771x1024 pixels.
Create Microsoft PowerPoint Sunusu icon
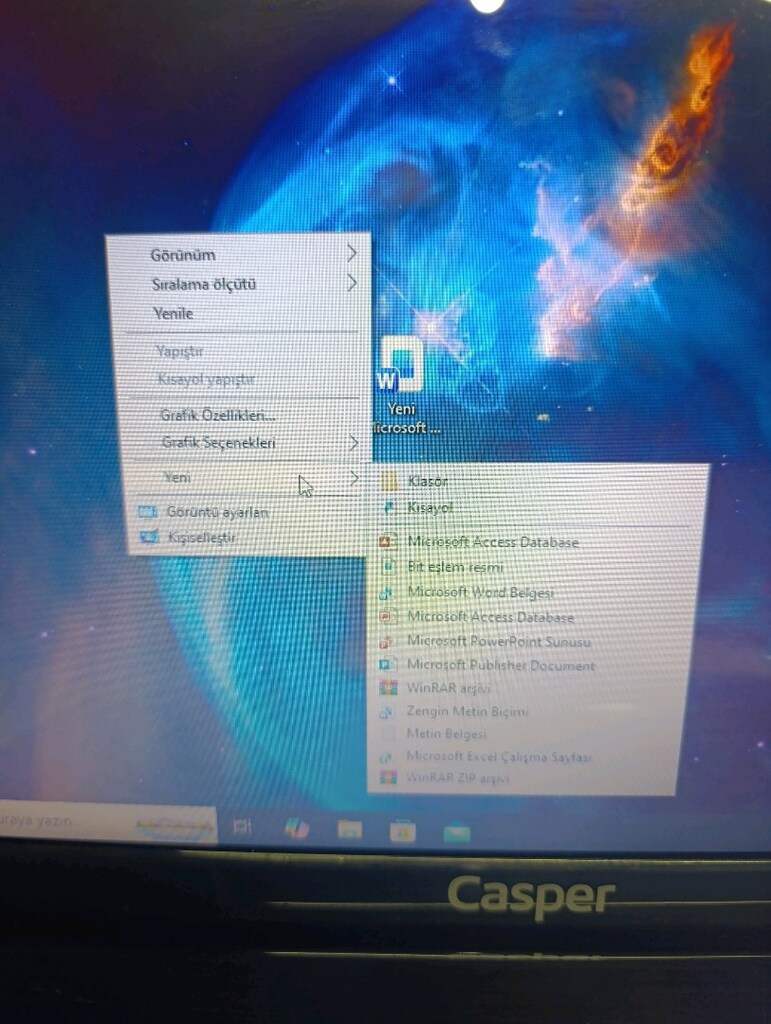(386, 641)
